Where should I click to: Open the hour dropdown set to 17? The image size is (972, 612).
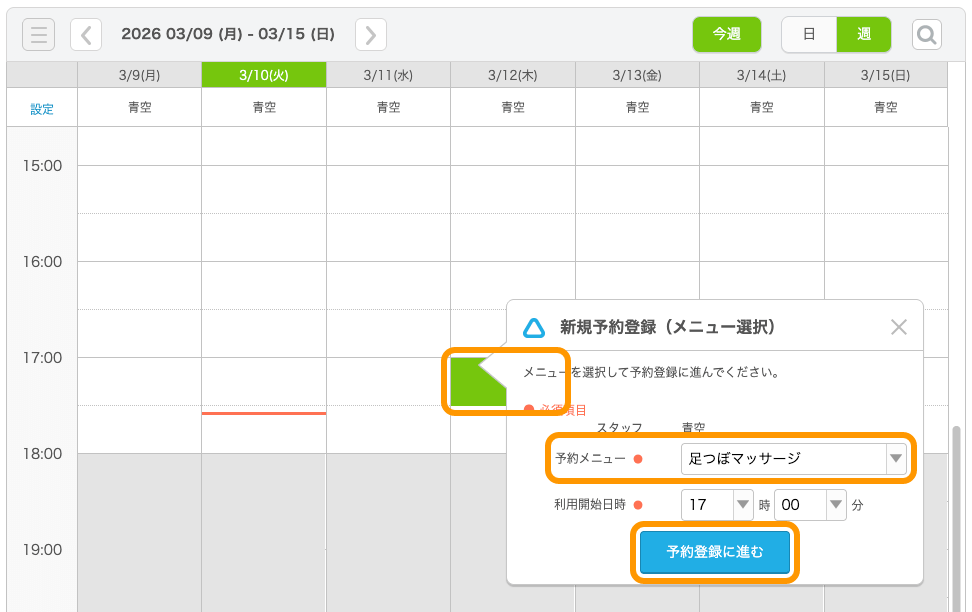tap(717, 505)
